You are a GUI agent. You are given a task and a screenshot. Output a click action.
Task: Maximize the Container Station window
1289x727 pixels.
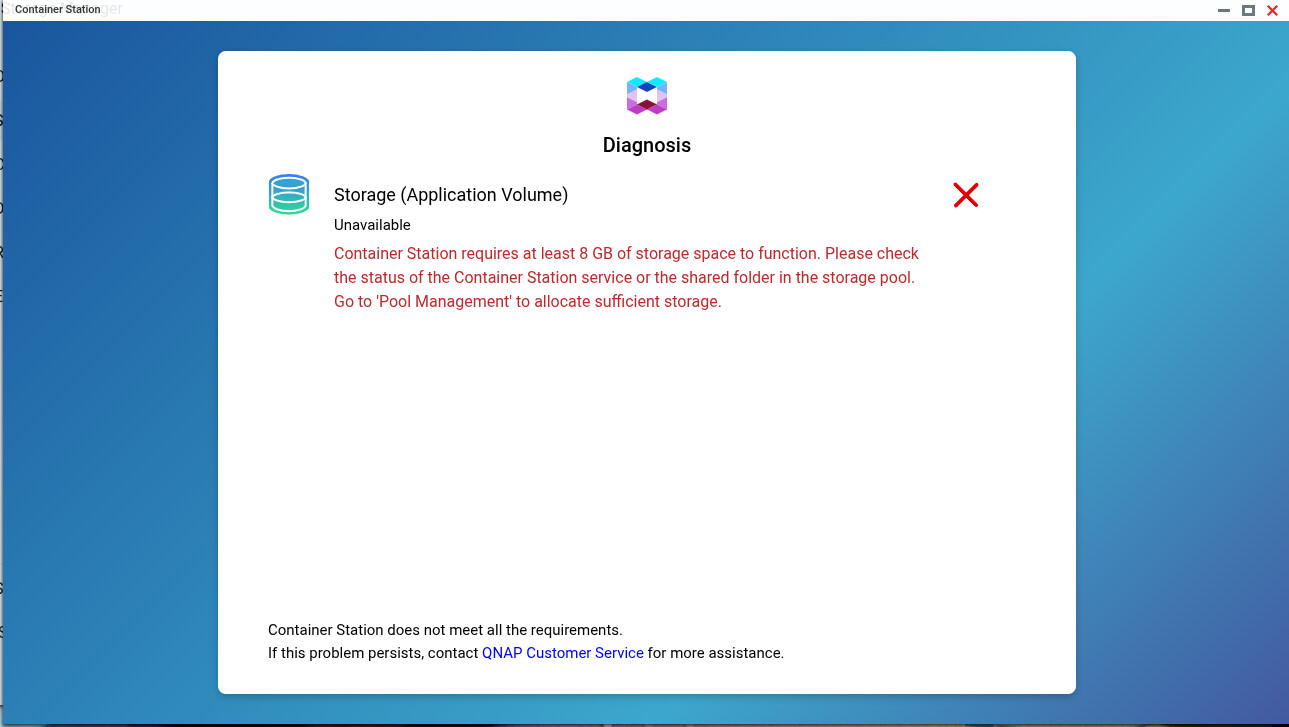[x=1248, y=10]
